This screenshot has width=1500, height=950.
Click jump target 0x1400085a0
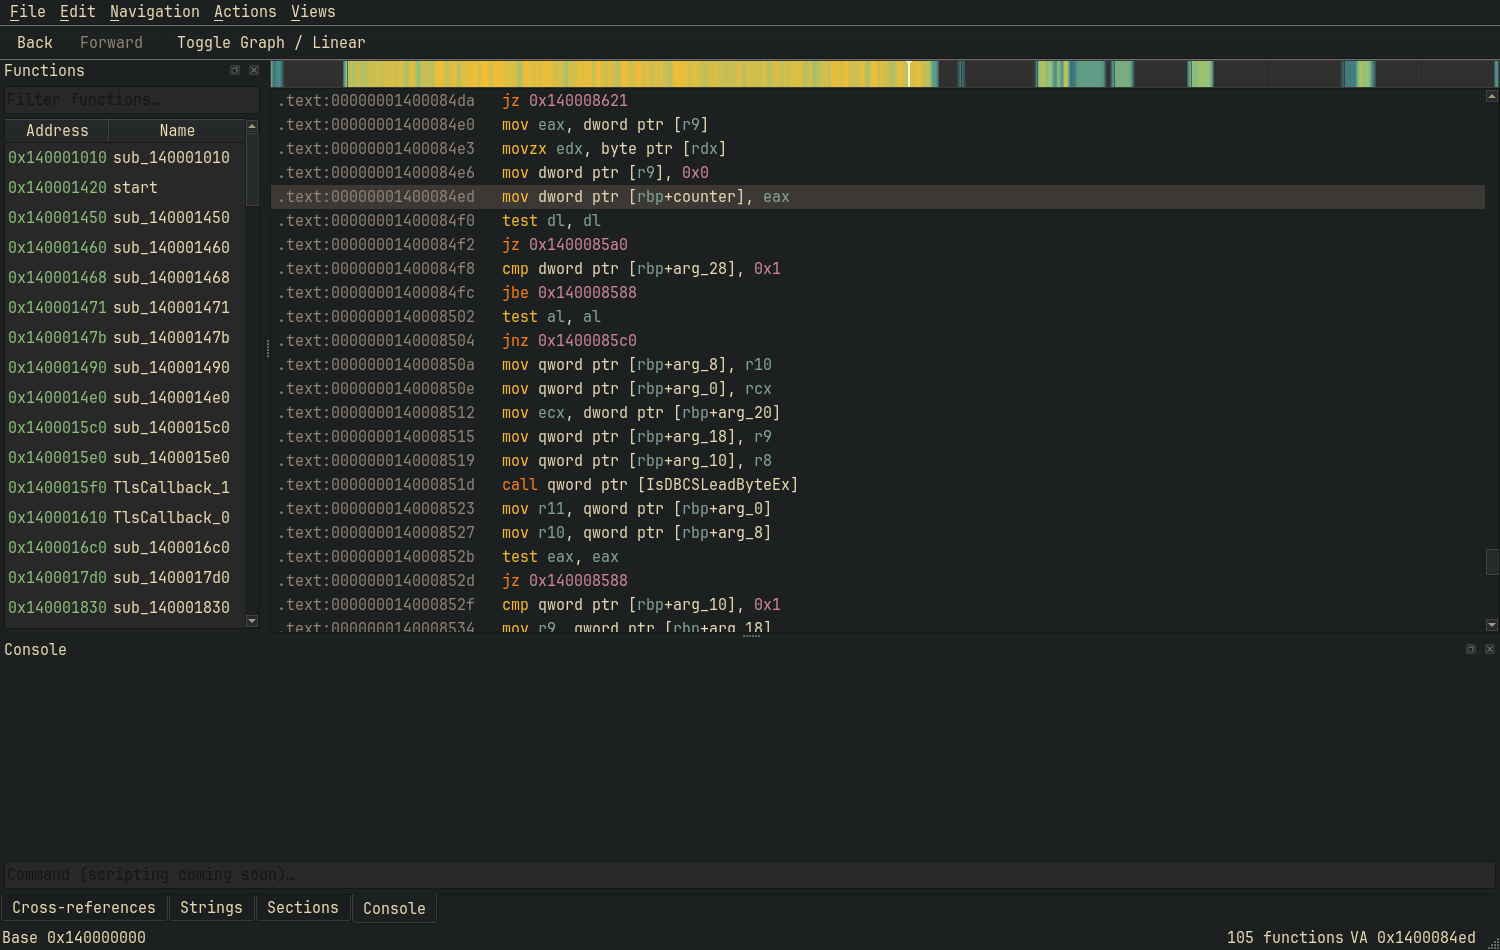pyautogui.click(x=578, y=245)
